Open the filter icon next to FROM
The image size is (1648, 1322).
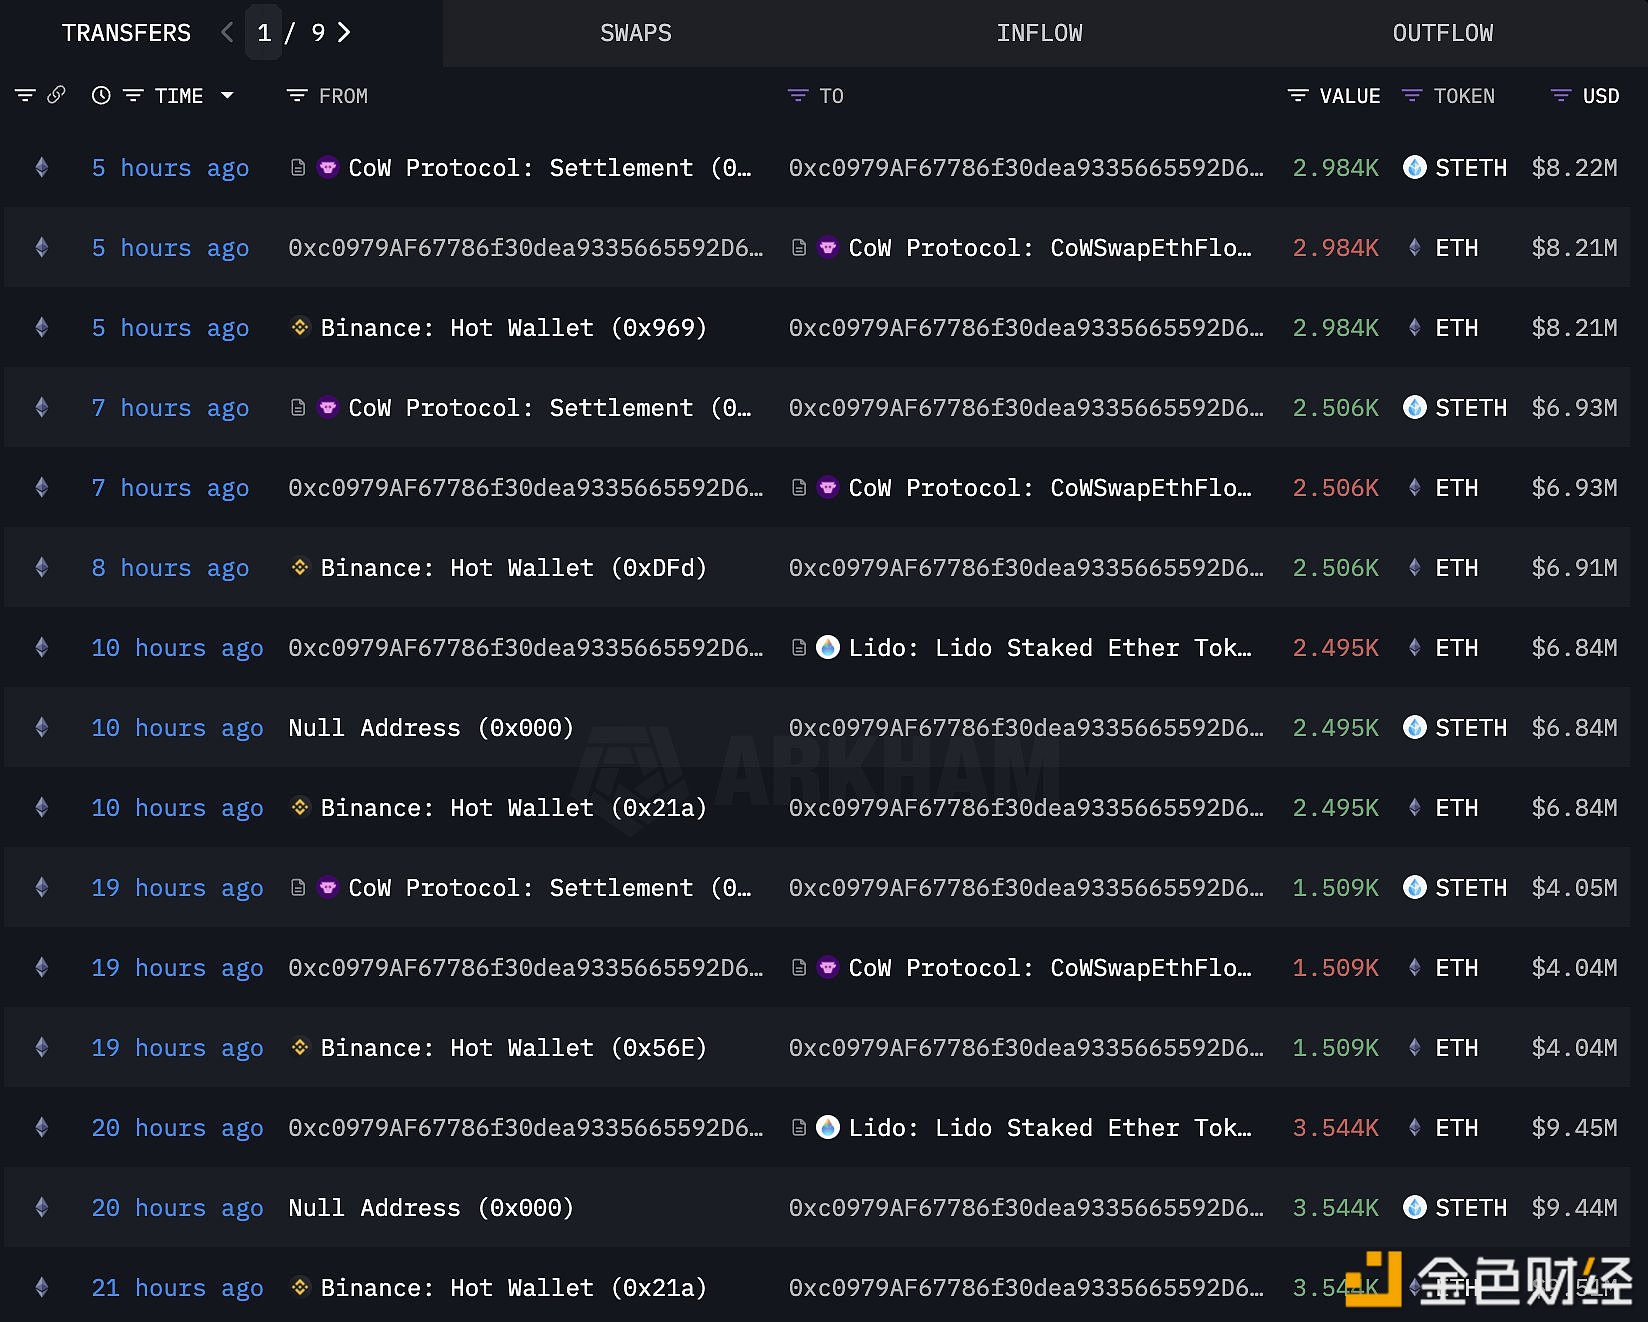(x=296, y=96)
